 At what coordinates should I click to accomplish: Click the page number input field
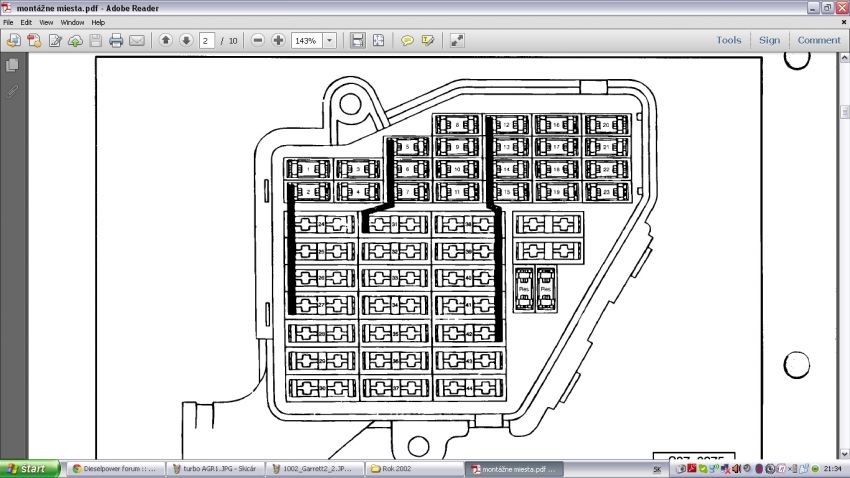(207, 41)
